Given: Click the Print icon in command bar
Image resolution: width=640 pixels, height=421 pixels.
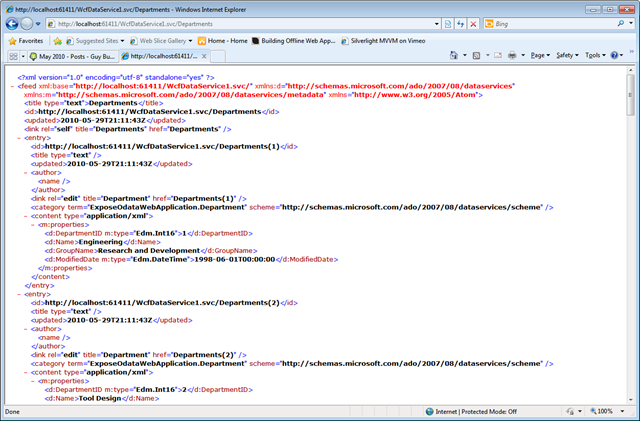Looking at the screenshot, I should pos(512,55).
